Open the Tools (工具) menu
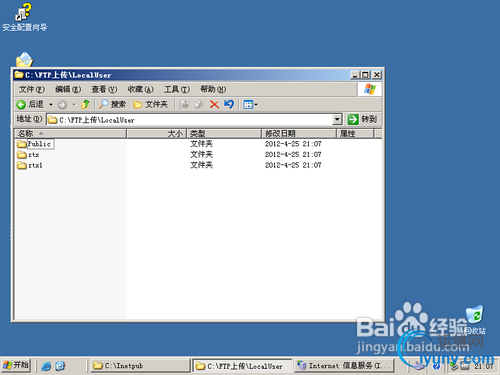This screenshot has width=500, height=375. (177, 89)
